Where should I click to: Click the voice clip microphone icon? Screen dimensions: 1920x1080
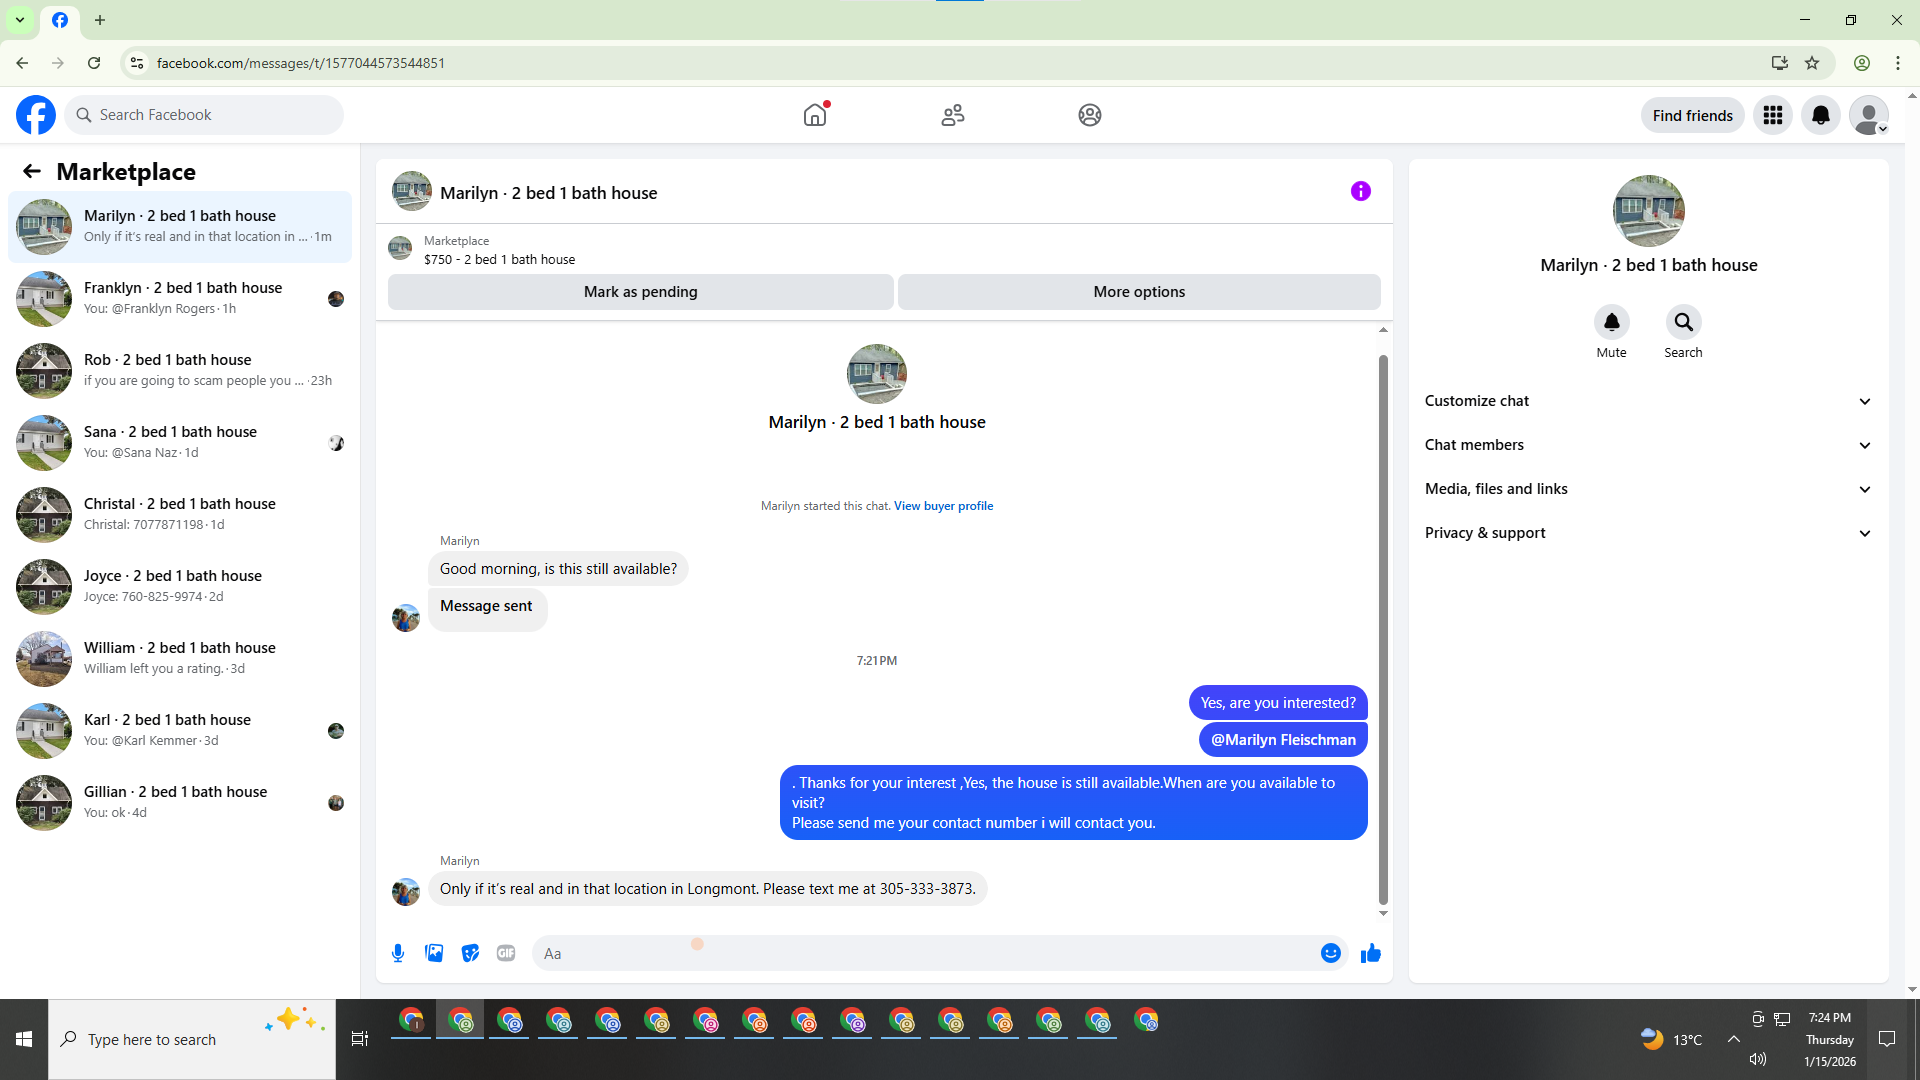(x=398, y=953)
